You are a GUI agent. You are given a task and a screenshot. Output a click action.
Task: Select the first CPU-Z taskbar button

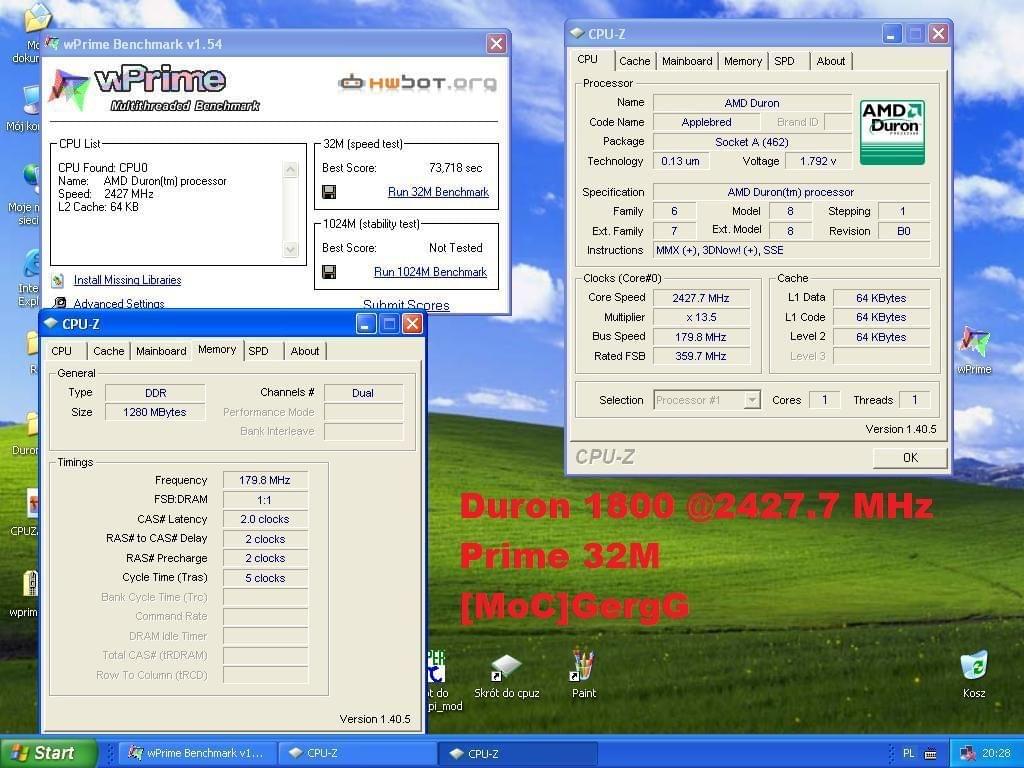coord(356,753)
